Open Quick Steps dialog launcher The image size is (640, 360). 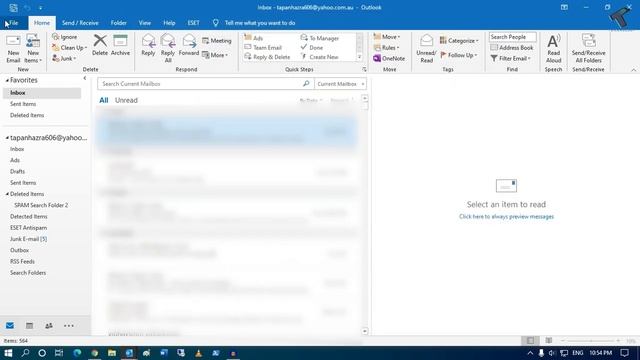click(364, 70)
